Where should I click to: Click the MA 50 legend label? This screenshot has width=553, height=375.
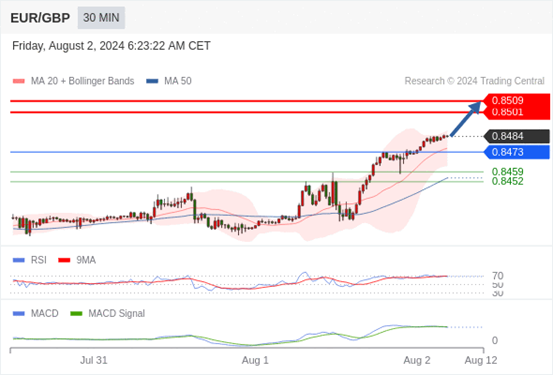[x=178, y=81]
